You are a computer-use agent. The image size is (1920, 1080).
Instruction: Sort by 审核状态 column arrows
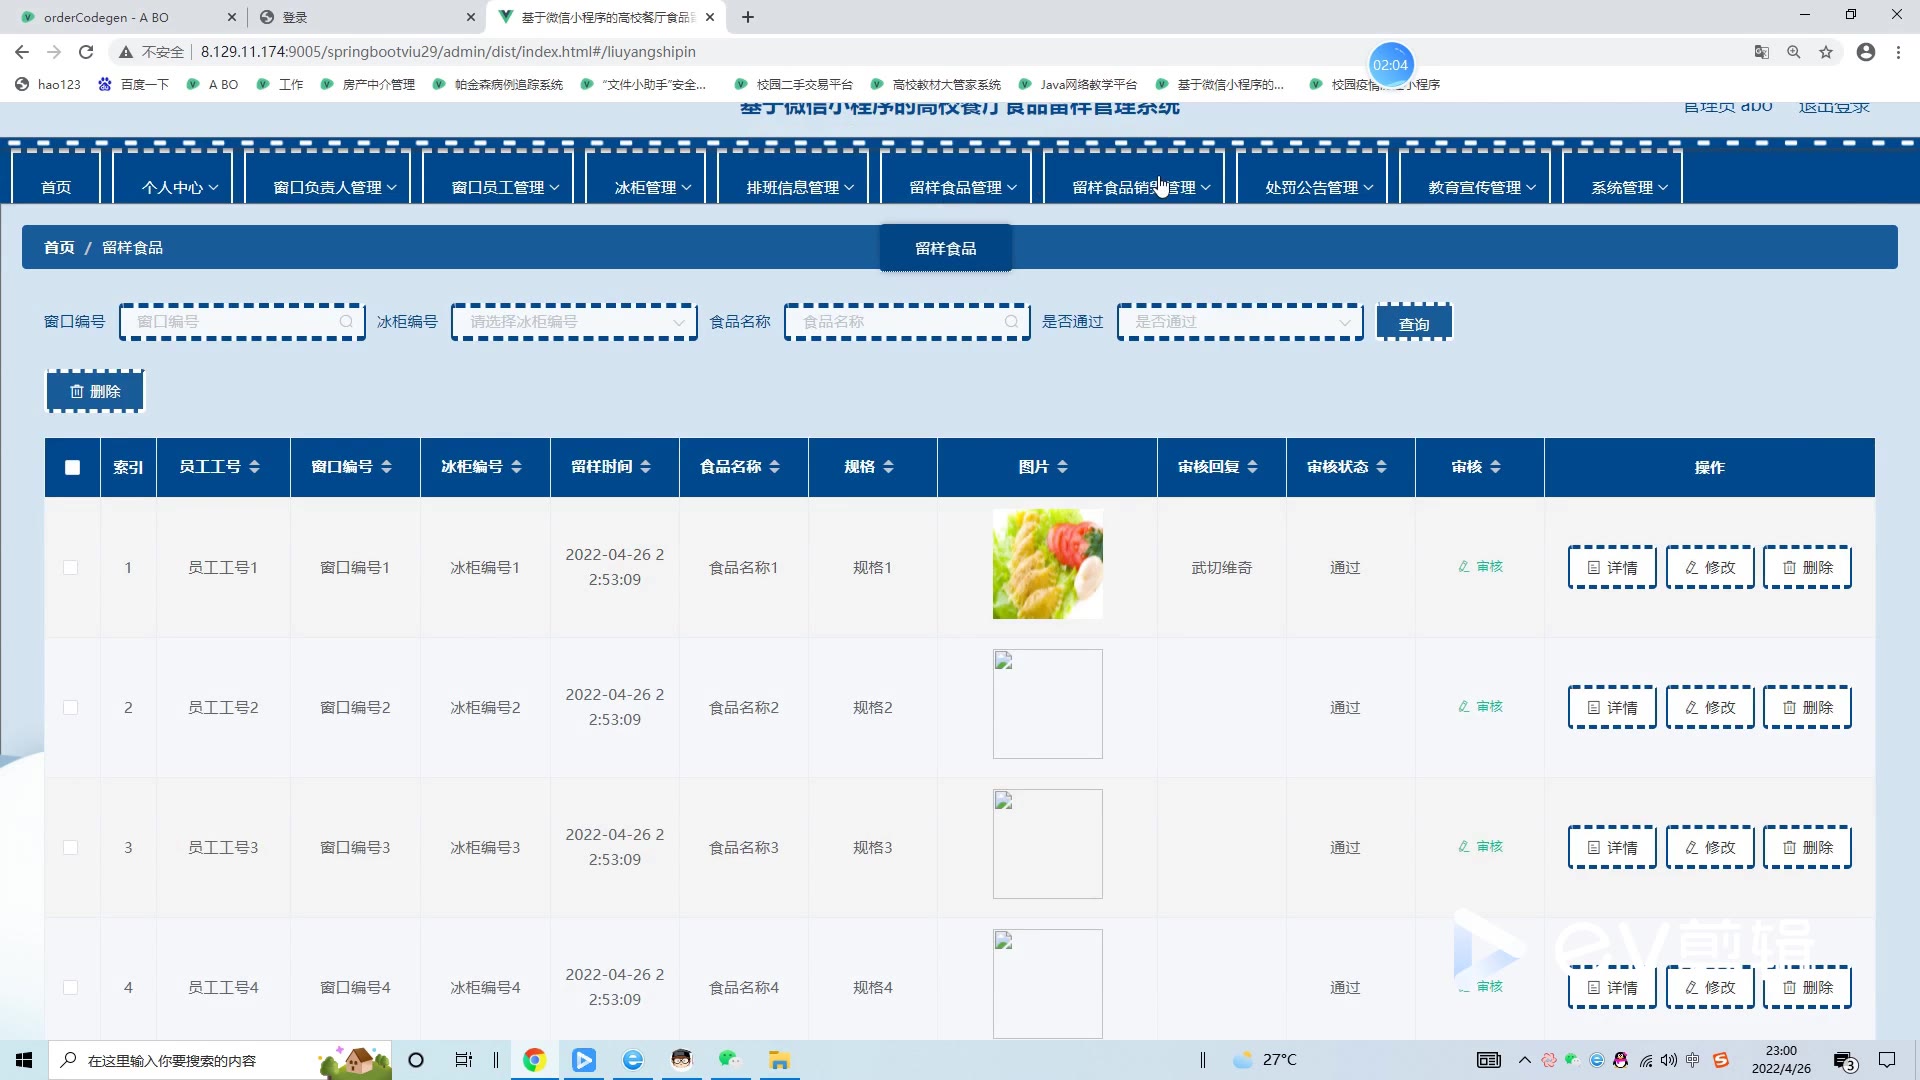(x=1381, y=467)
